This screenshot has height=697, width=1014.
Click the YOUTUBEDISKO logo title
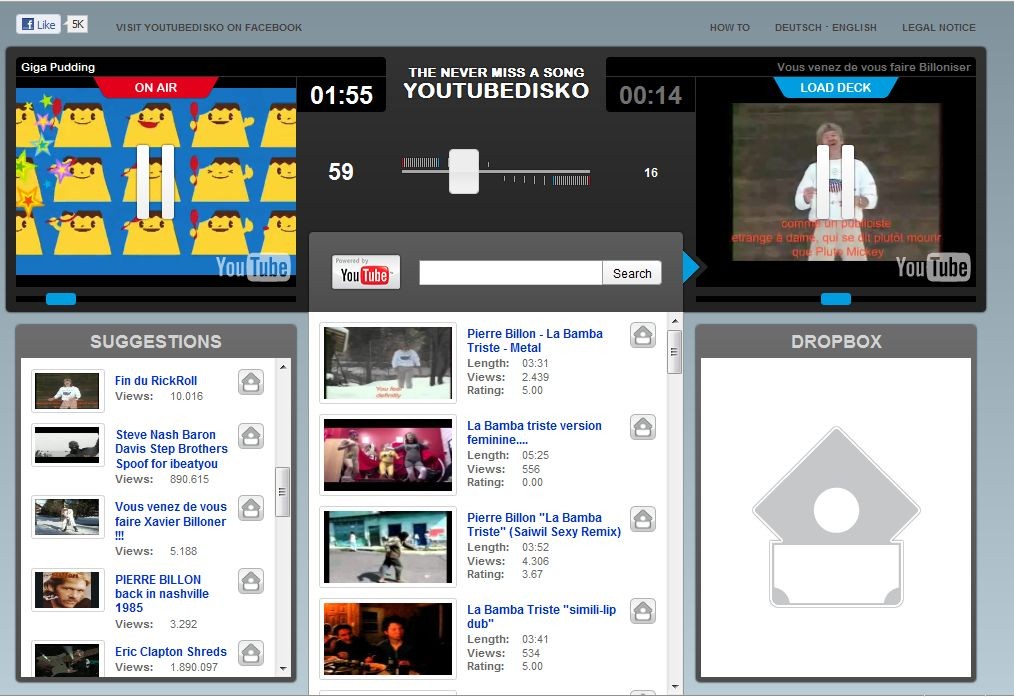[x=497, y=91]
